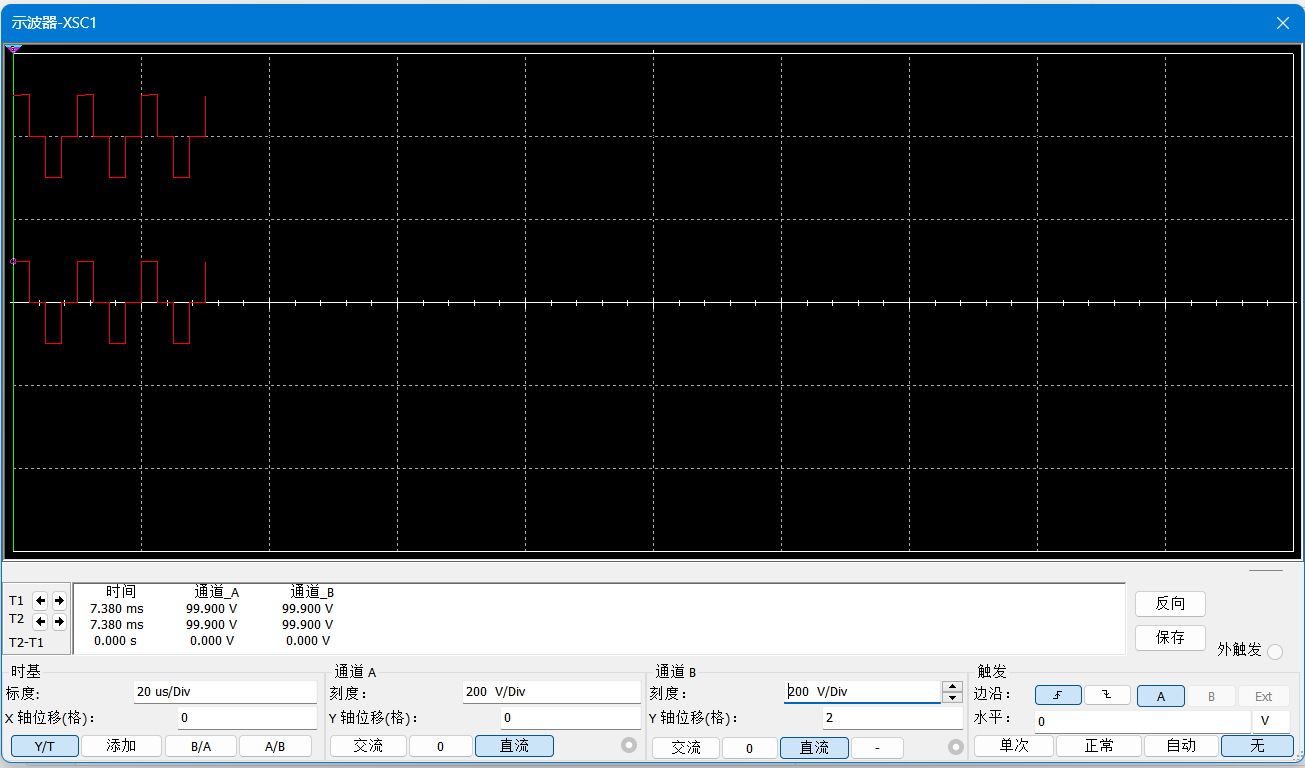This screenshot has width=1305, height=768.
Task: Set trigger mode to 无
Action: coord(1257,746)
